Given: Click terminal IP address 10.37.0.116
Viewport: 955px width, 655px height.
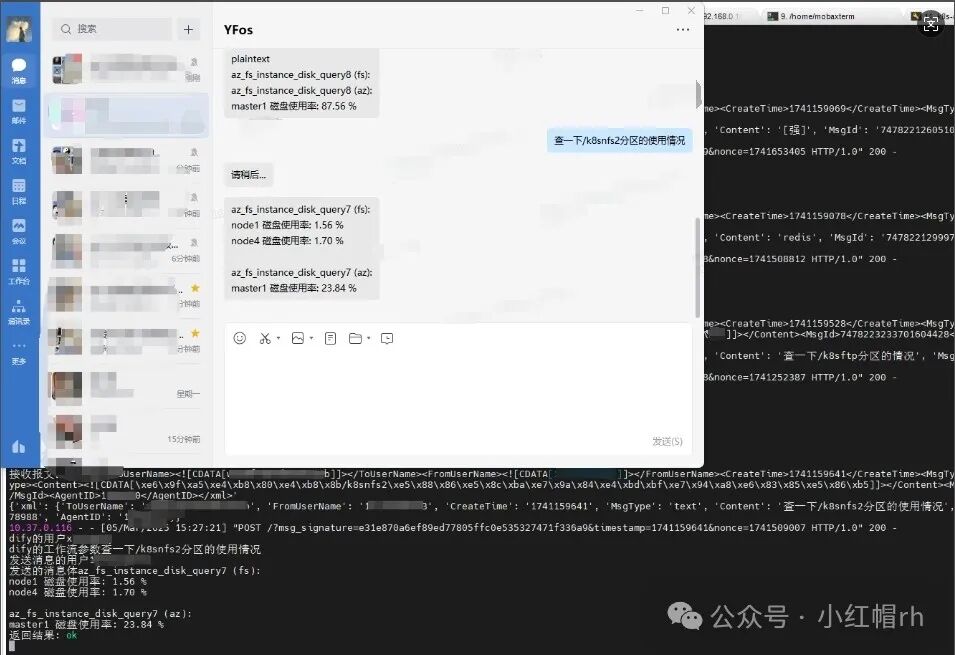Looking at the screenshot, I should click(40, 528).
